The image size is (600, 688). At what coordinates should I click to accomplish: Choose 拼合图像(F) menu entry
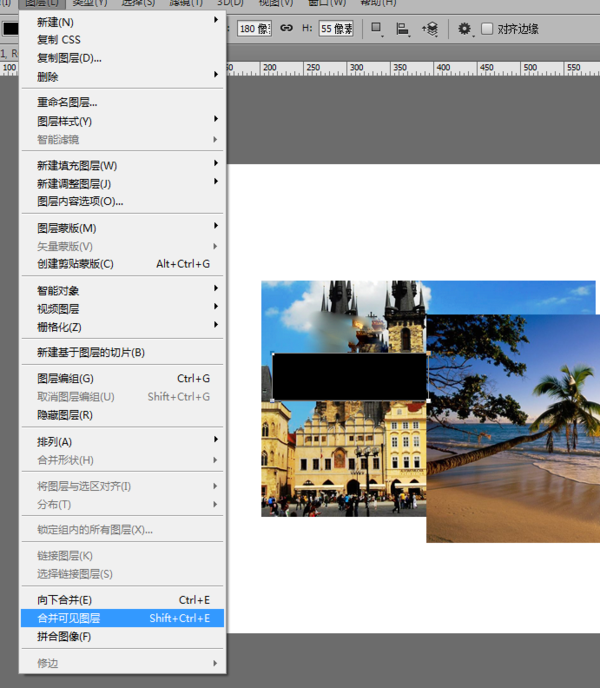pyautogui.click(x=122, y=636)
